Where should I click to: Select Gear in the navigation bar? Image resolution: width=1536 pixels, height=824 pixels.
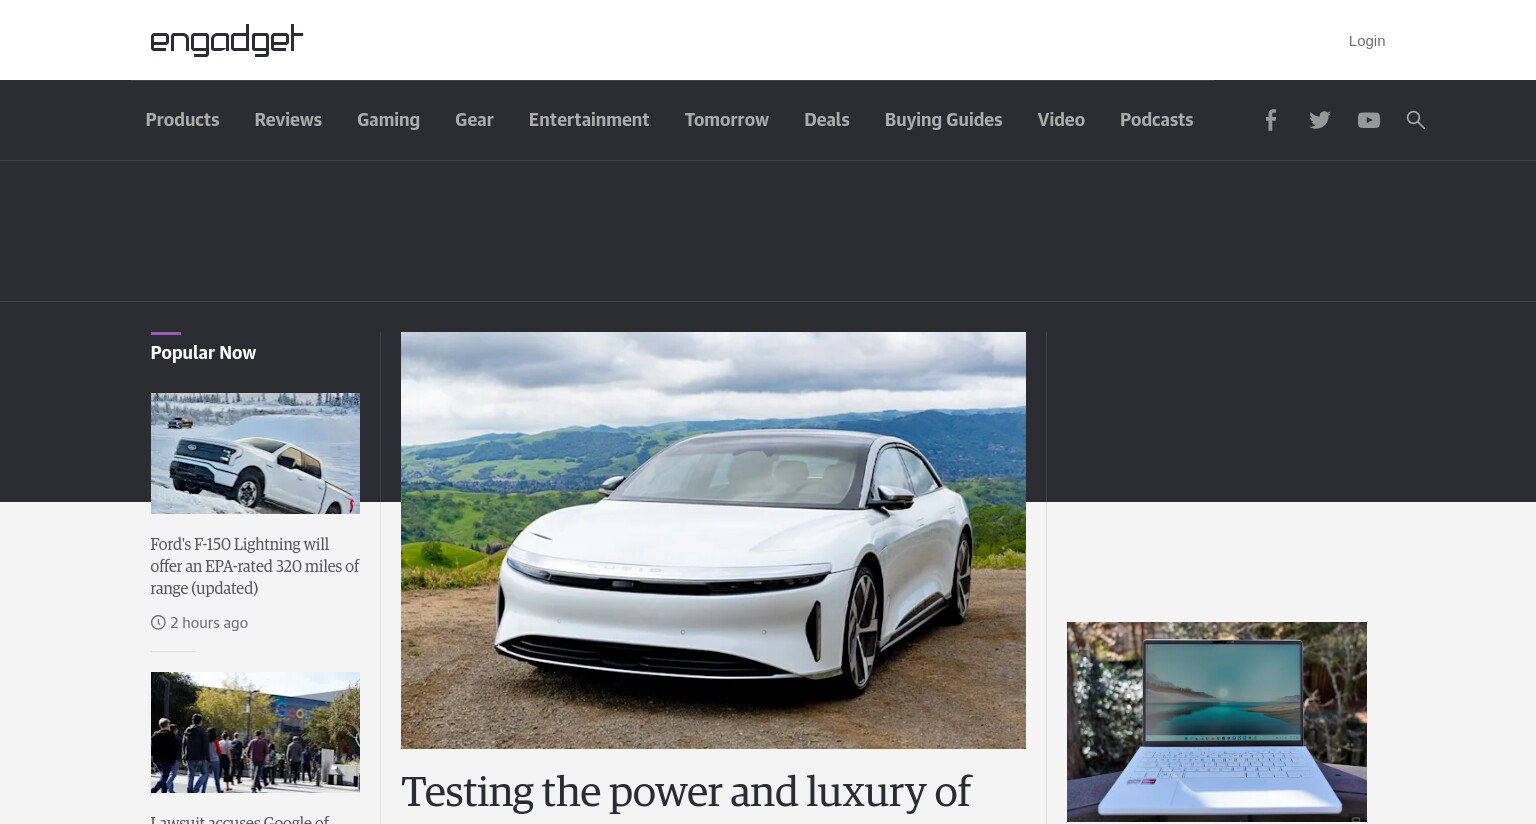[x=474, y=120]
